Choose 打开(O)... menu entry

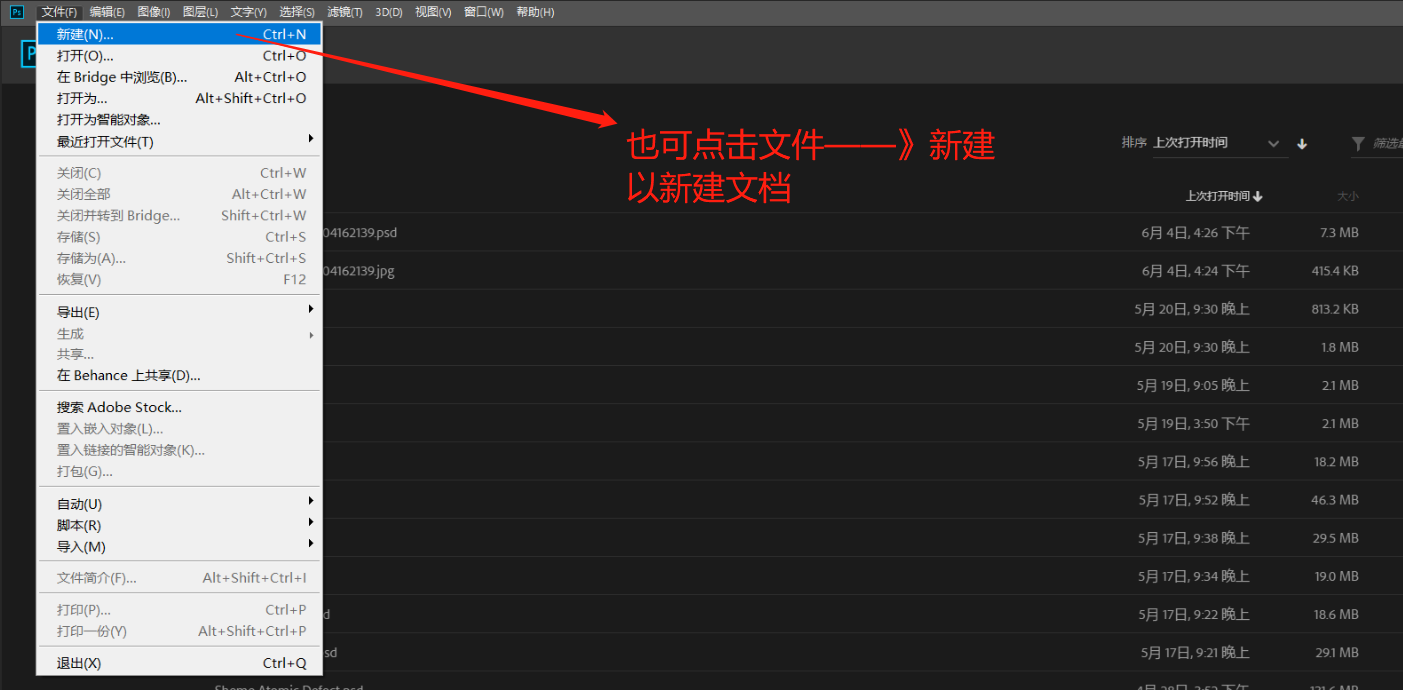tap(179, 56)
